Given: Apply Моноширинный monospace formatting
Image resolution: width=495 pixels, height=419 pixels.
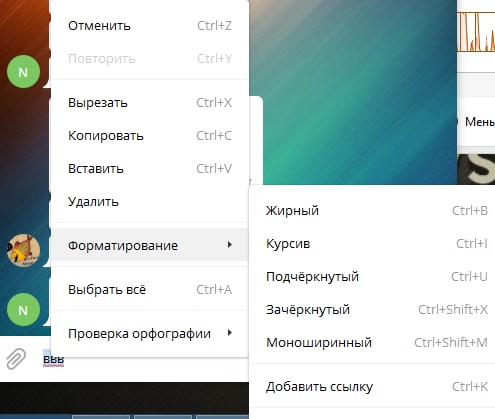Looking at the screenshot, I should coord(372,343).
